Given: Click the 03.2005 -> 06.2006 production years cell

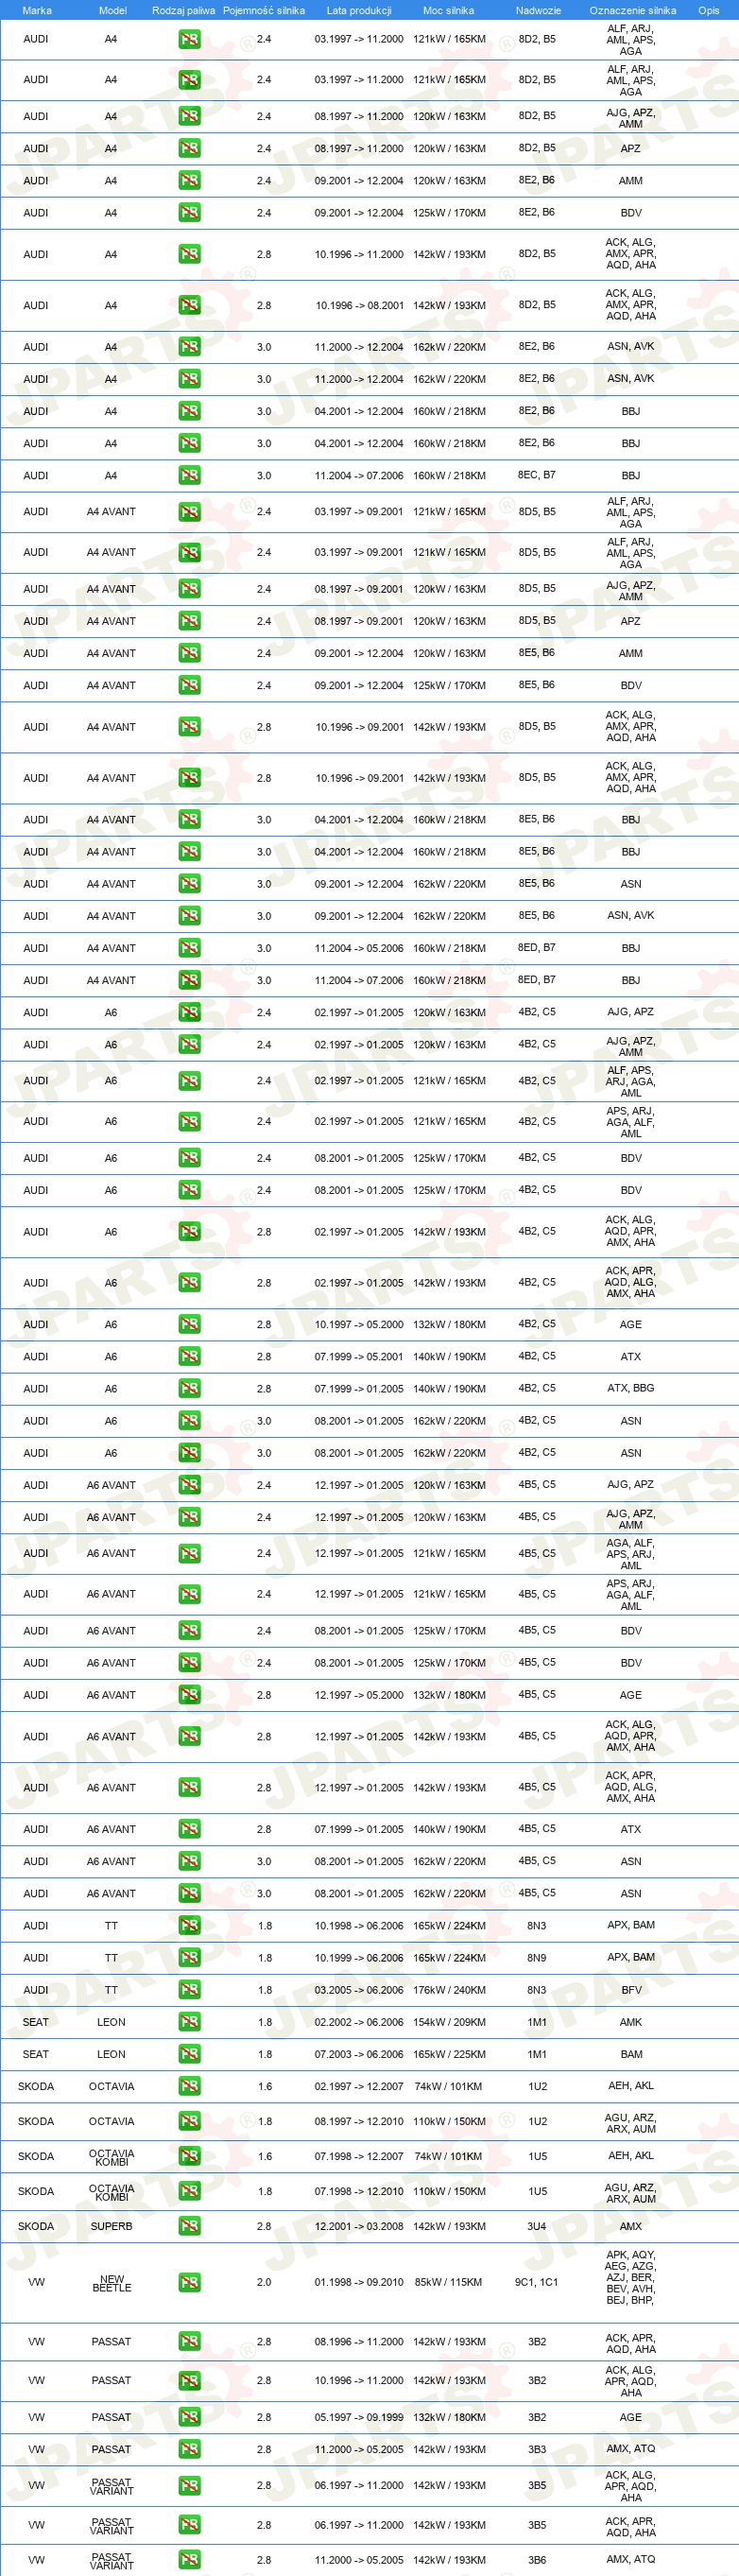Looking at the screenshot, I should [359, 1990].
